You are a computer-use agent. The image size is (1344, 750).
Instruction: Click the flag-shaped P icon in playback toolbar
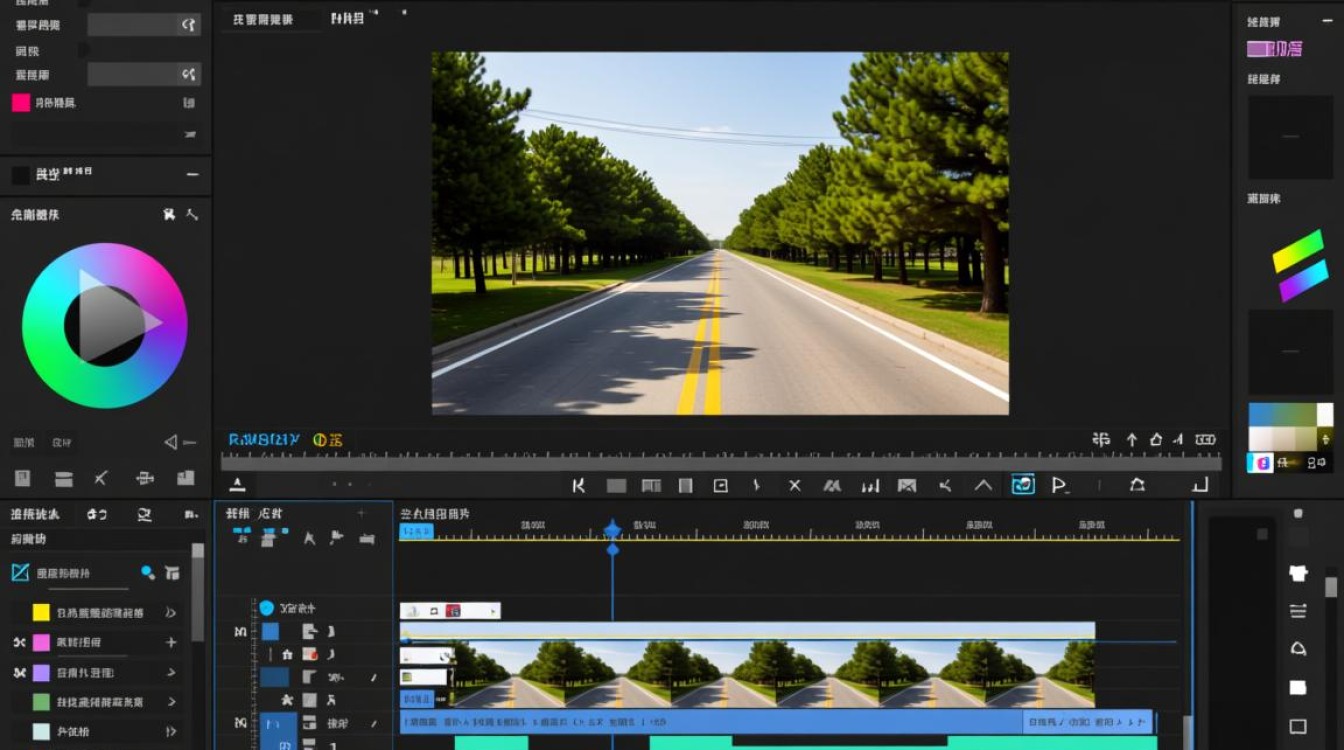(x=1059, y=486)
